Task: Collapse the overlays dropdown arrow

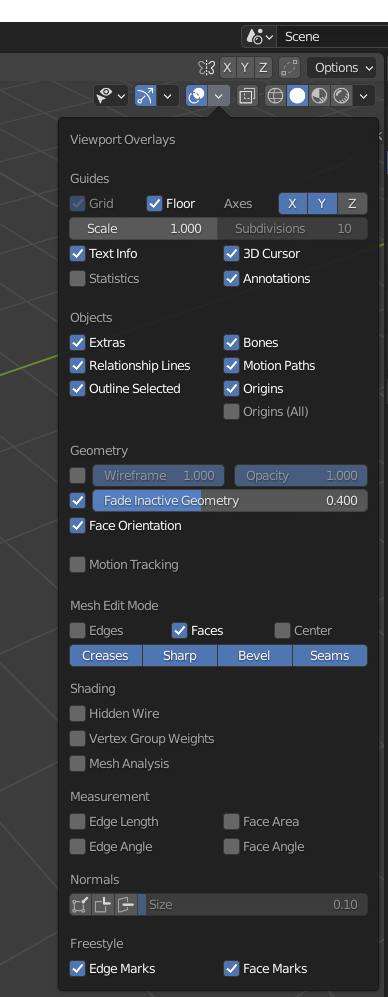Action: 219,96
